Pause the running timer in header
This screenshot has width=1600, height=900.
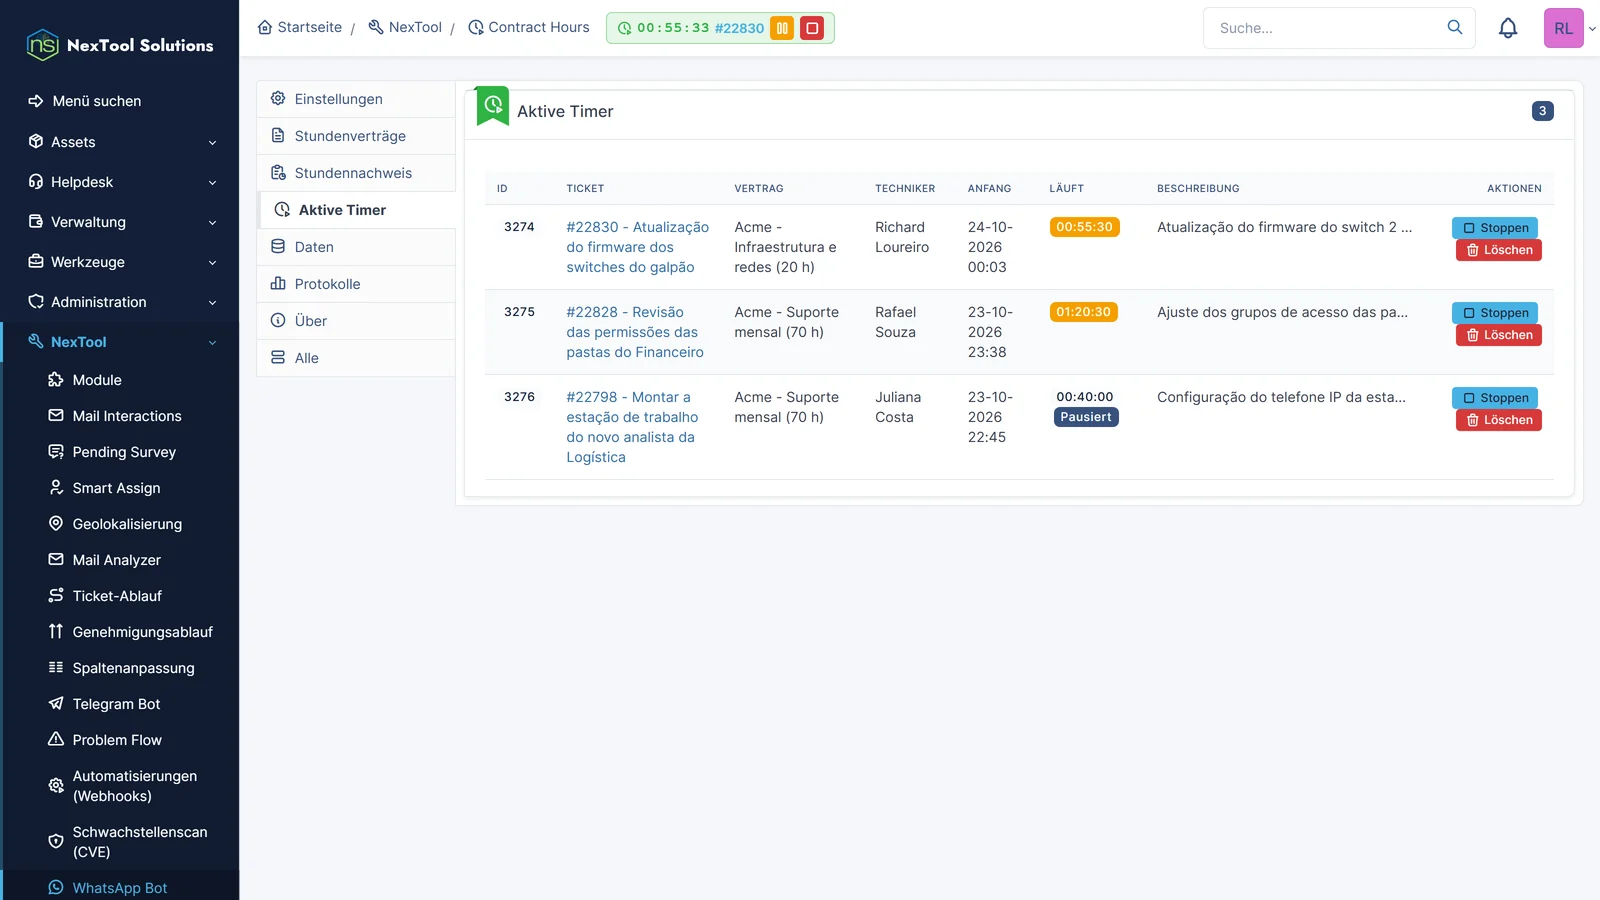pyautogui.click(x=782, y=28)
